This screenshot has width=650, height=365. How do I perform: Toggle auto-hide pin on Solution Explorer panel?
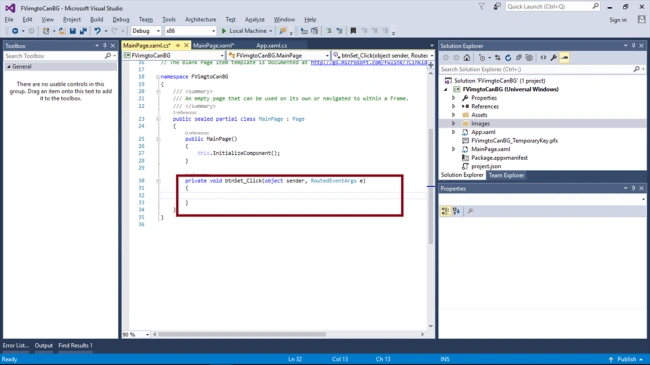point(633,46)
